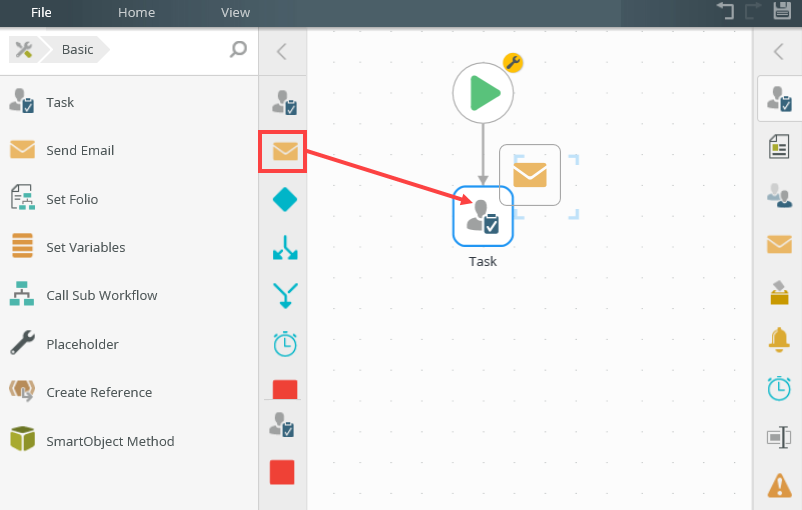Open the clock Deadline tab in right panel
The height and width of the screenshot is (510, 802).
[x=779, y=388]
